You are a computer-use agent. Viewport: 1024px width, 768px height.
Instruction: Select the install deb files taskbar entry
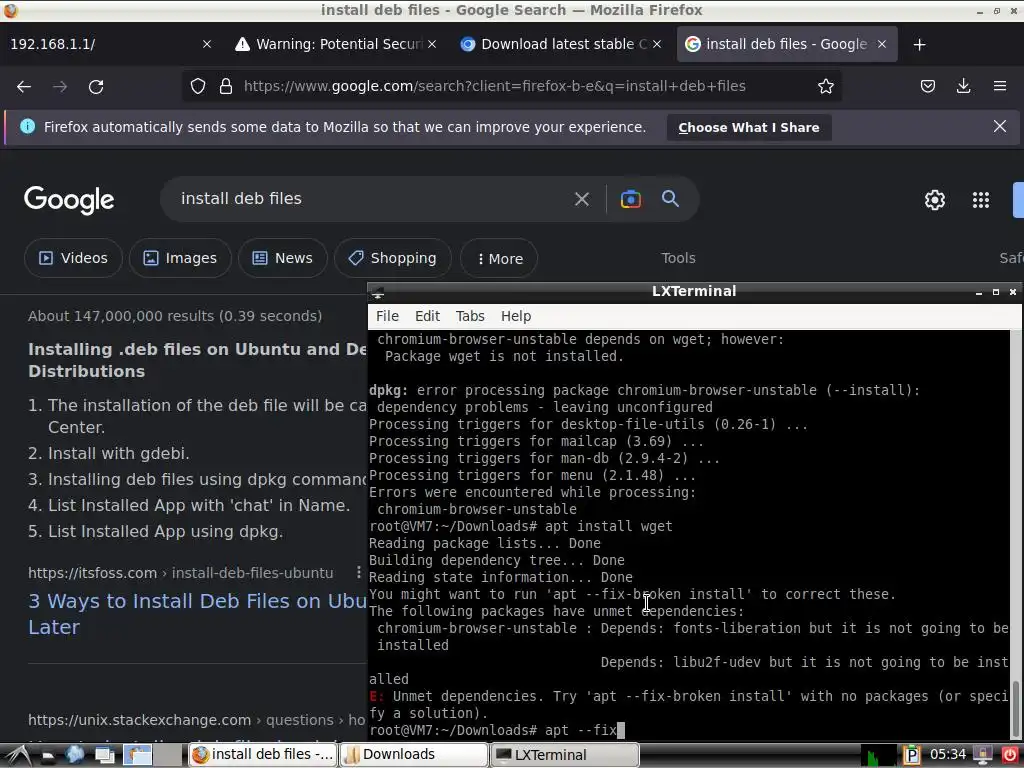point(263,755)
